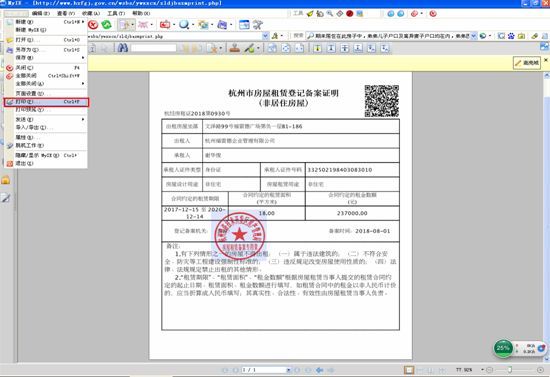550x377 pixels.
Task: Click the binoculars find icon
Action: pos(122,48)
